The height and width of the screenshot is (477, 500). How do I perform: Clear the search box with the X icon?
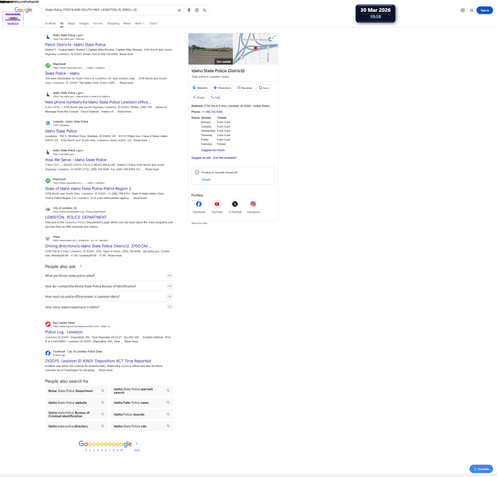point(179,10)
